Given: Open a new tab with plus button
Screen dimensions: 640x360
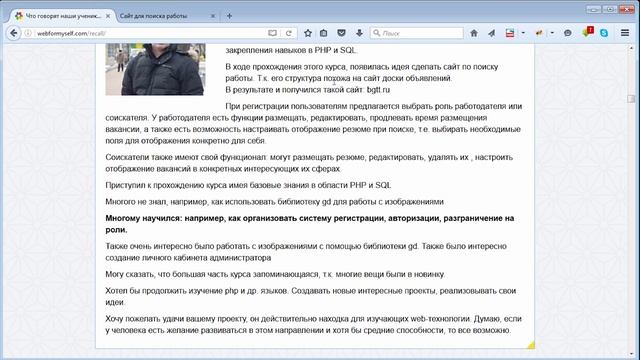Looking at the screenshot, I should 229,16.
